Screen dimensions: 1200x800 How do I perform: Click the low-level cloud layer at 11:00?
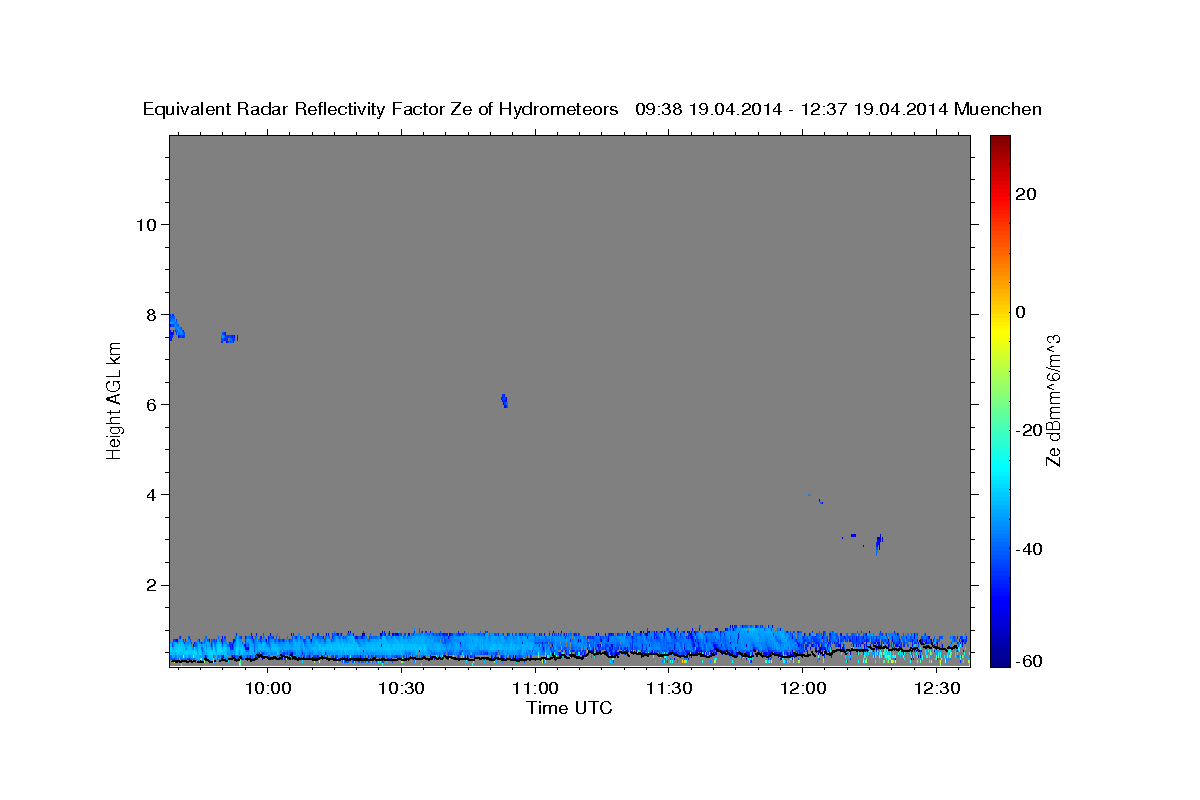535,646
